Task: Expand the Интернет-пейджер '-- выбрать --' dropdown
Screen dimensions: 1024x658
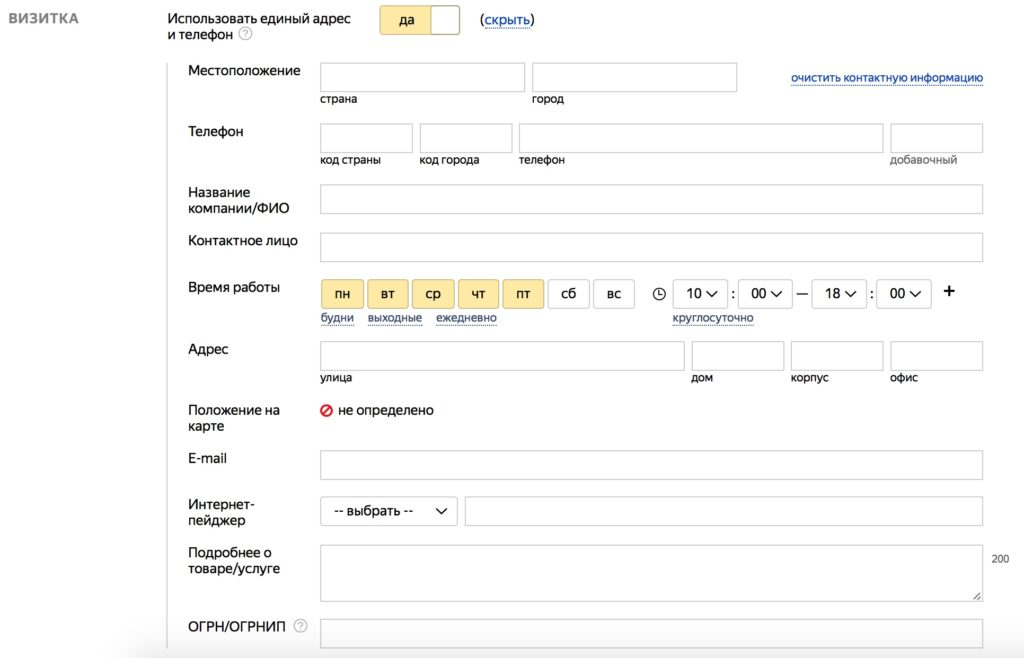Action: 388,511
